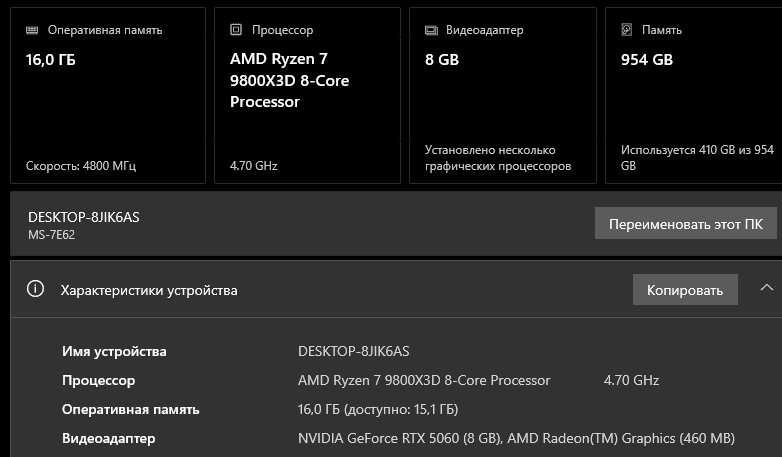Click the Видеоадаптер card icon
Screen dimensions: 782x457
tap(431, 30)
